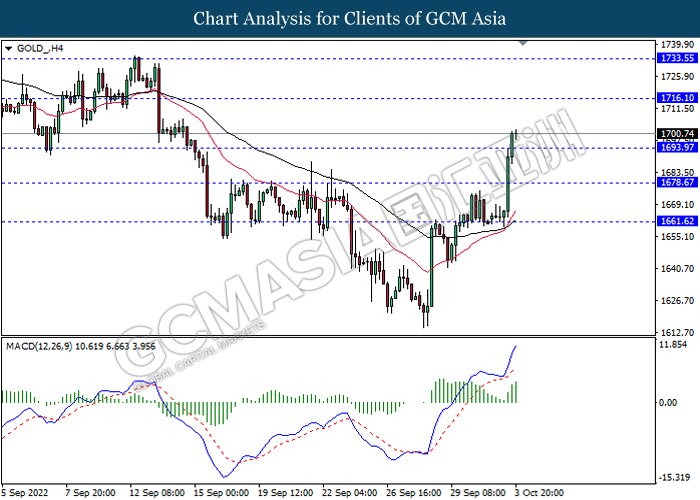Select the 1693.97 level price label

point(677,148)
